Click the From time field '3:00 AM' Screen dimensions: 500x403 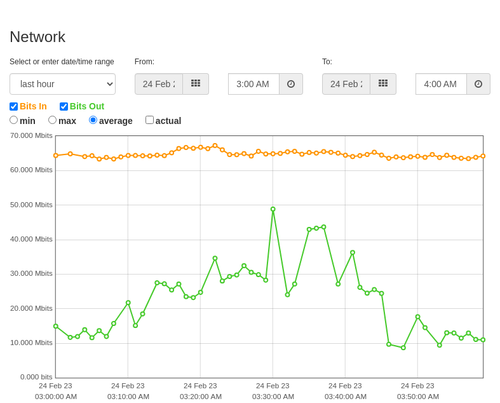coord(254,84)
